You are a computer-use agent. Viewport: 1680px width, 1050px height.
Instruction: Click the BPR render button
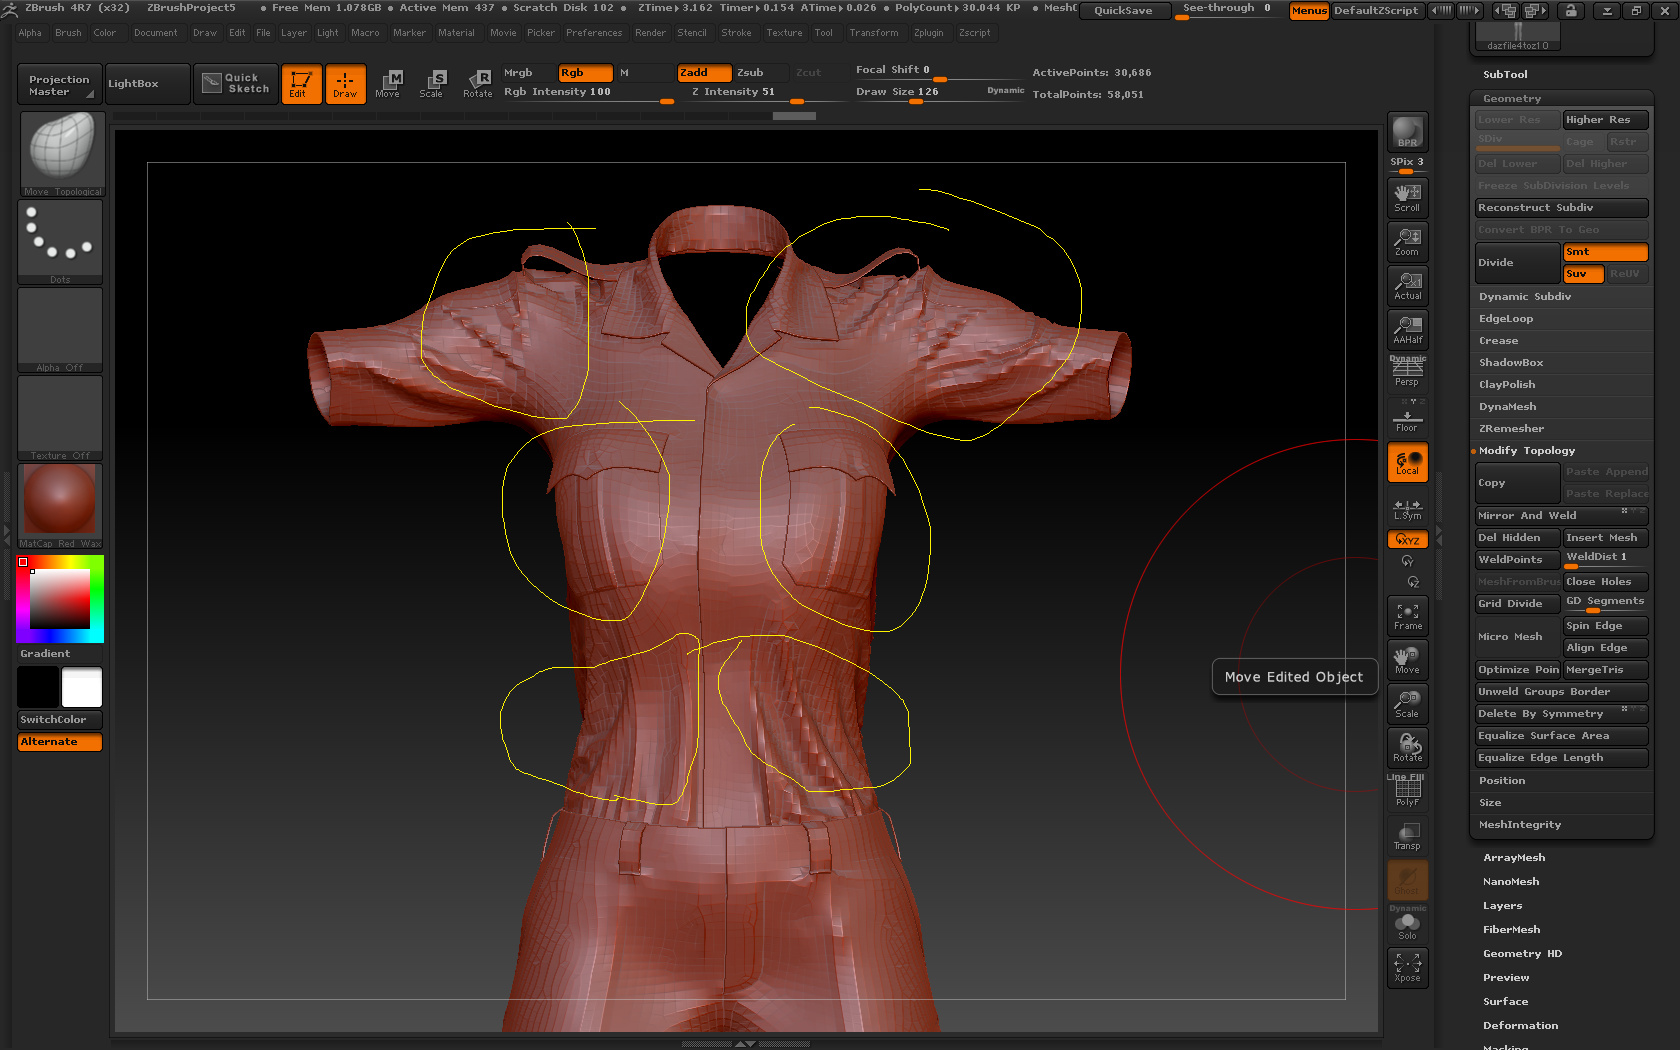(1407, 132)
